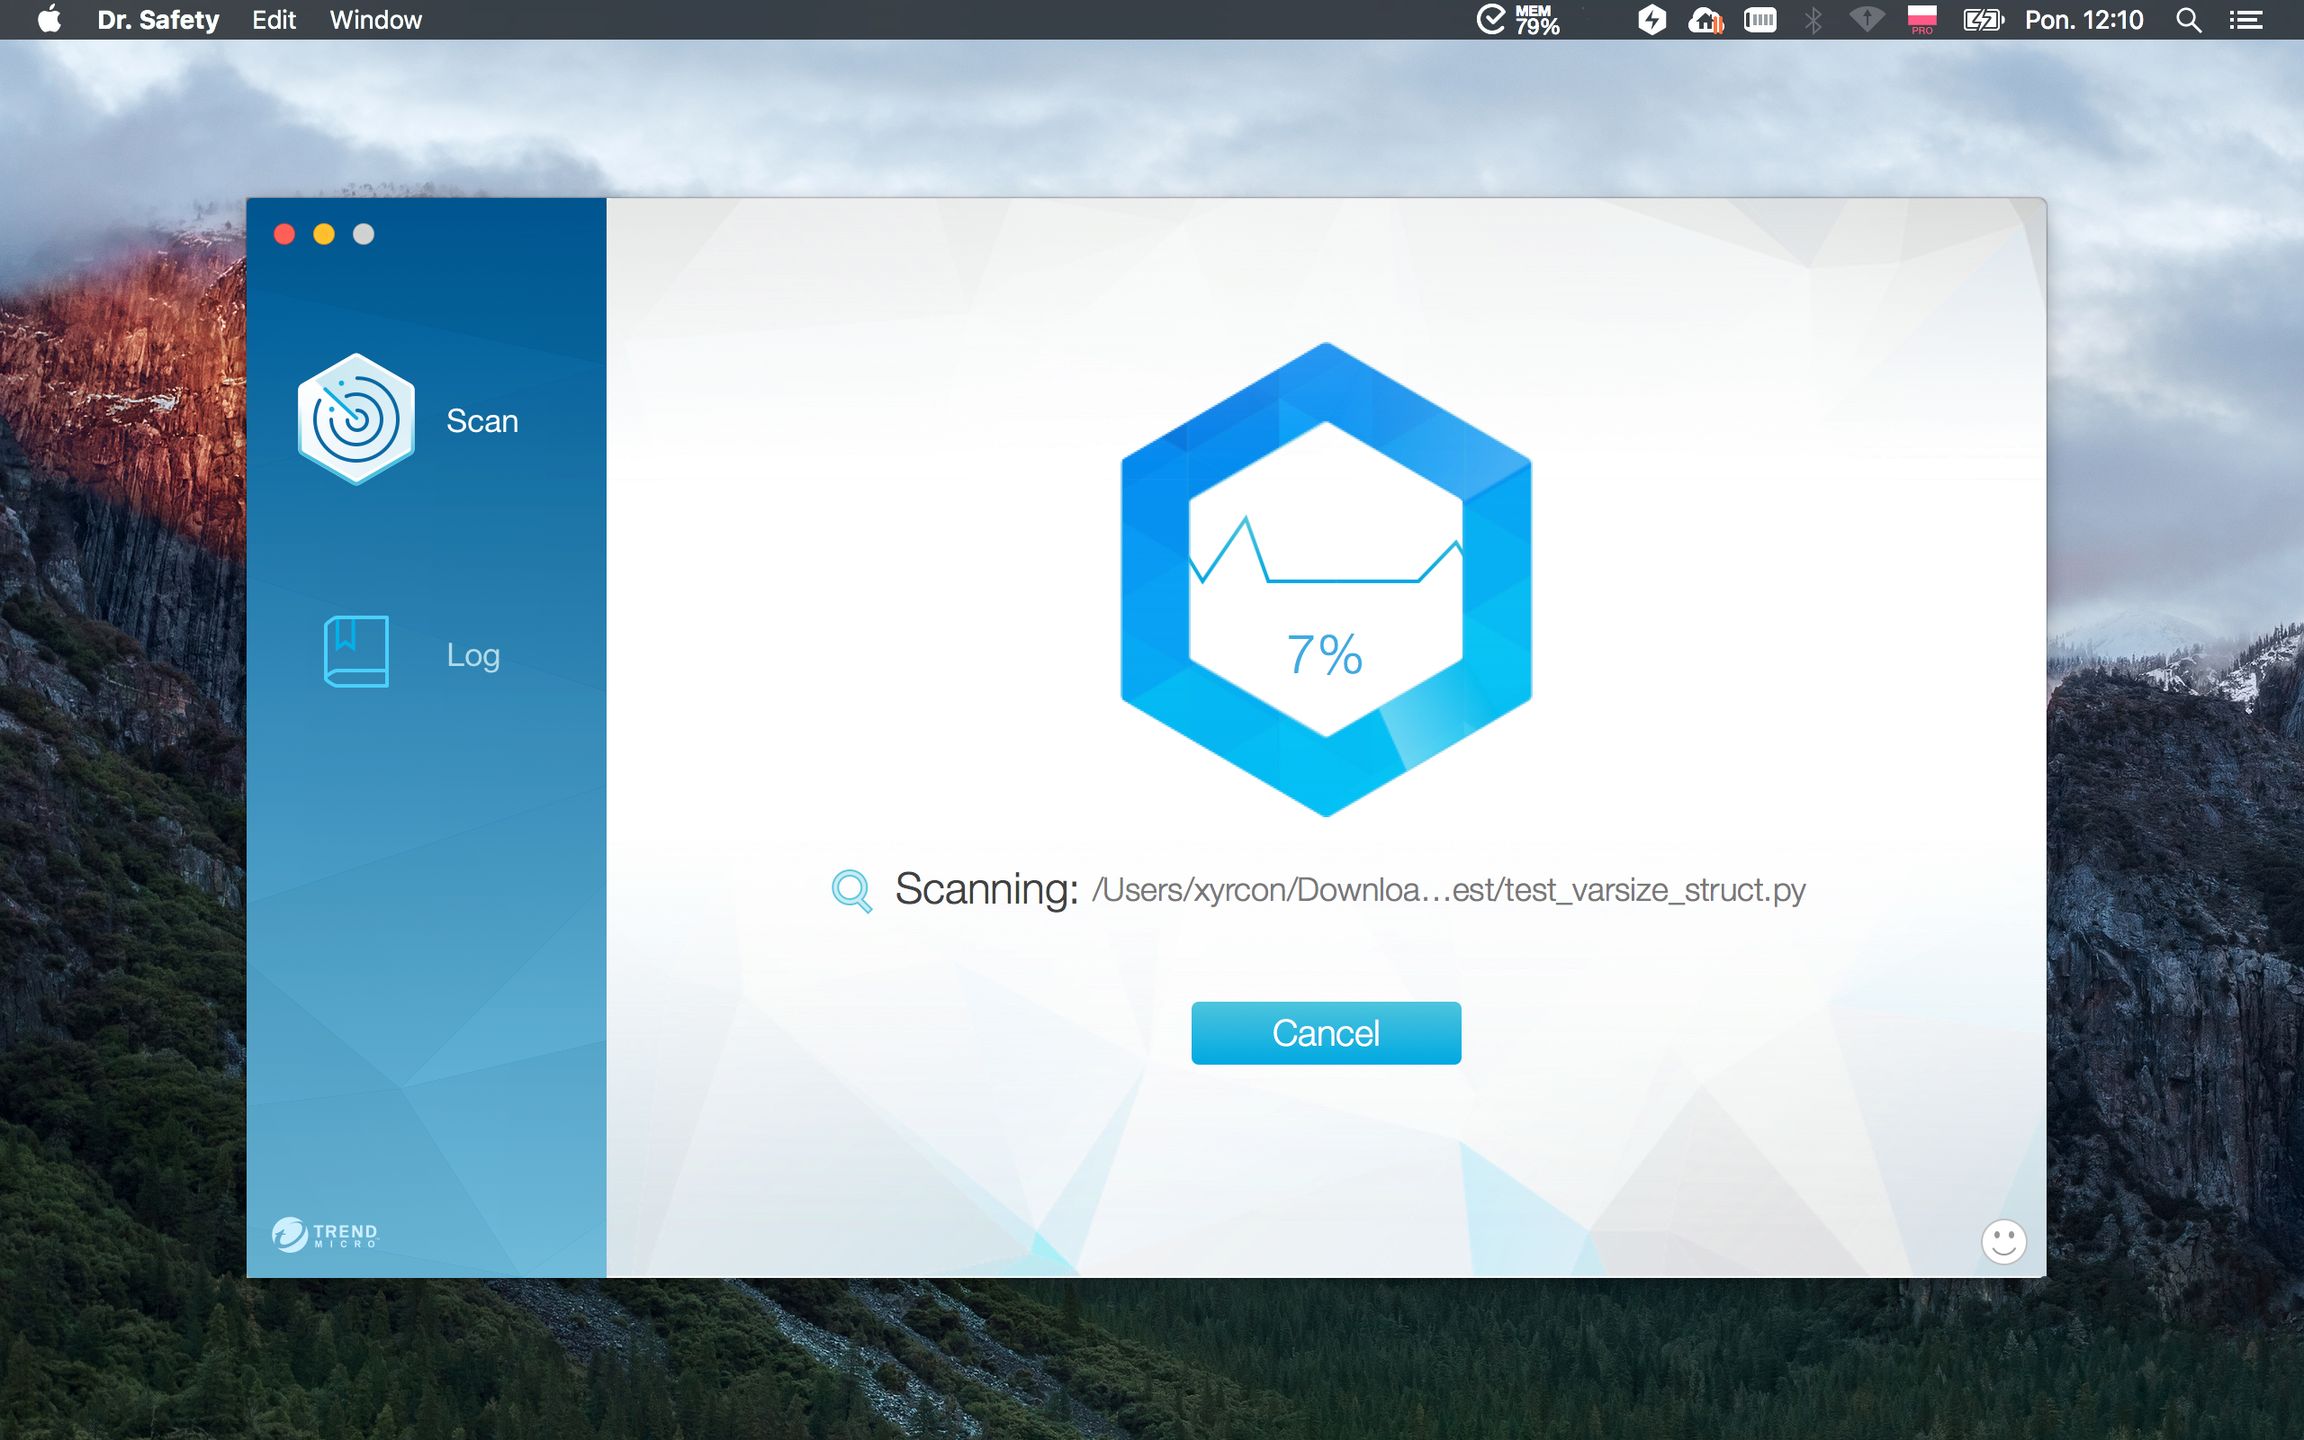Open the Edit menu

click(x=273, y=20)
